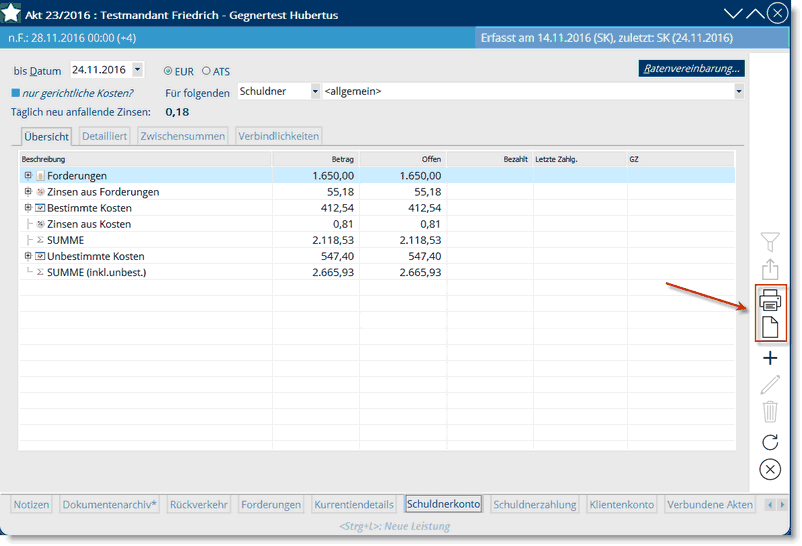Click the filter funnel icon
Viewport: 802px width, 546px height.
point(770,241)
